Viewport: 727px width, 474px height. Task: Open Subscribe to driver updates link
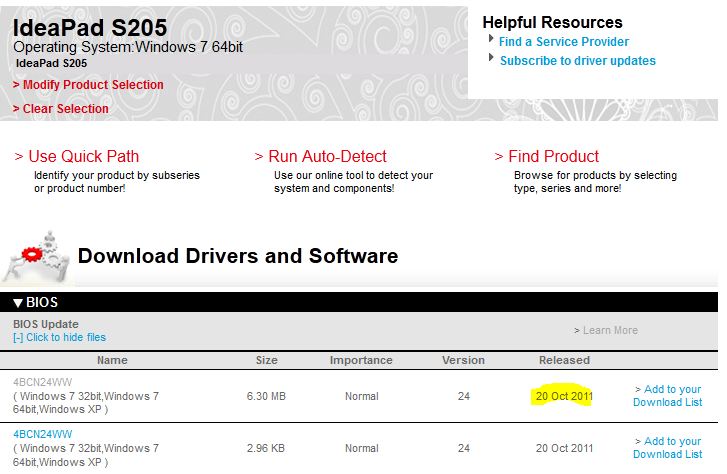578,61
